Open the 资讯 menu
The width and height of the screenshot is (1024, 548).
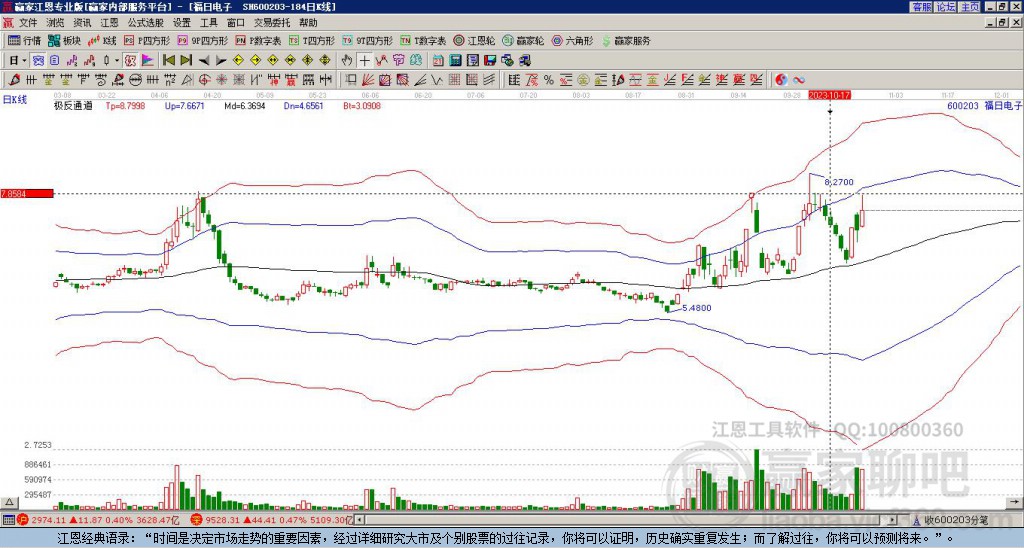(82, 23)
